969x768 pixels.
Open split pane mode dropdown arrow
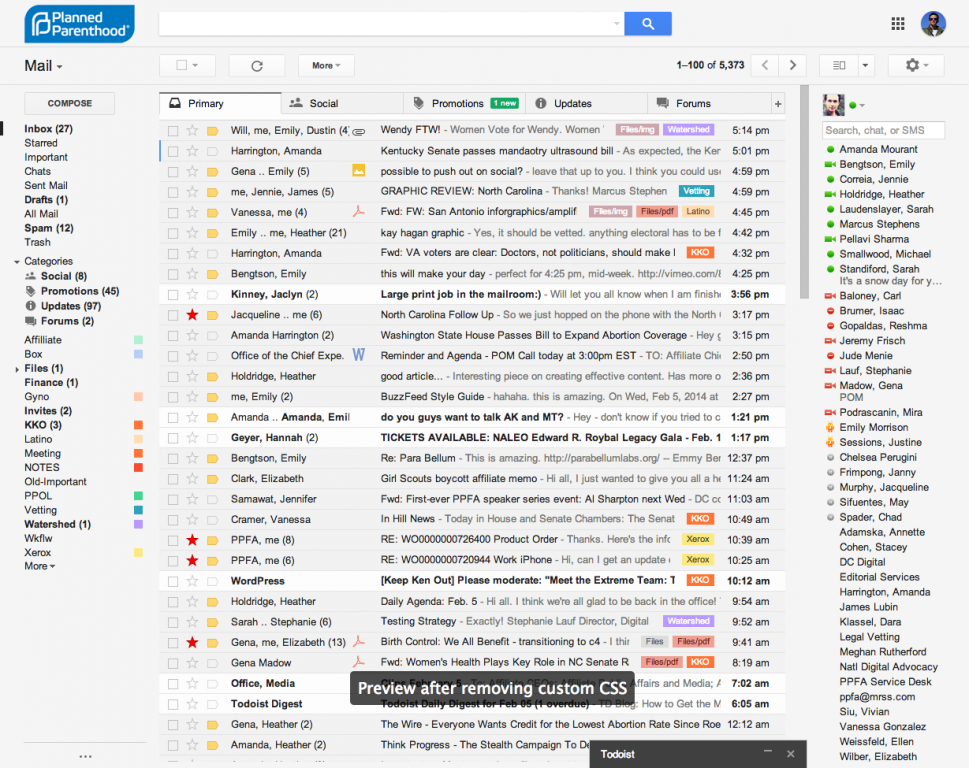coord(865,65)
